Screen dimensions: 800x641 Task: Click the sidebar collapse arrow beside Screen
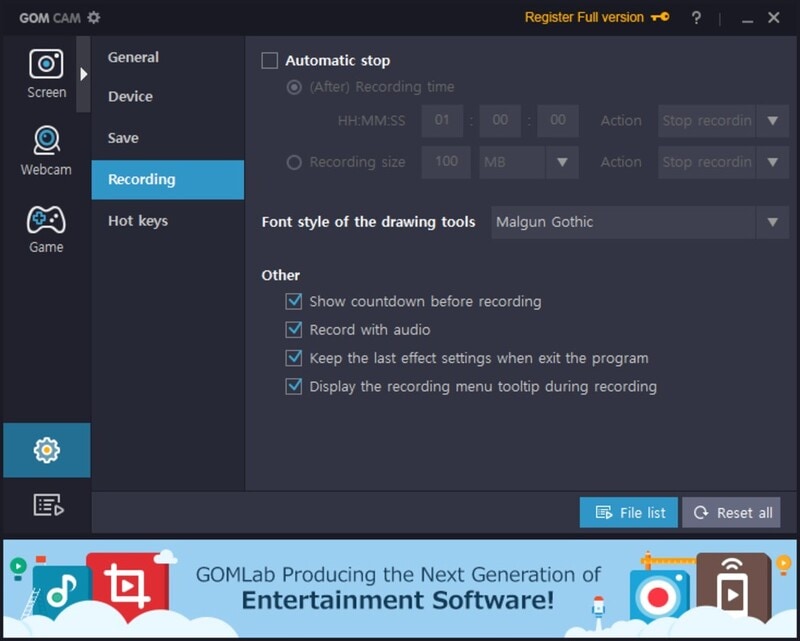click(83, 74)
